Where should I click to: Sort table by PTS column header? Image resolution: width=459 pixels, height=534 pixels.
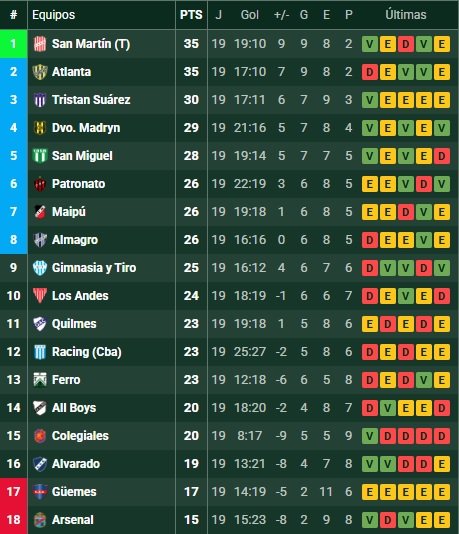coord(191,15)
